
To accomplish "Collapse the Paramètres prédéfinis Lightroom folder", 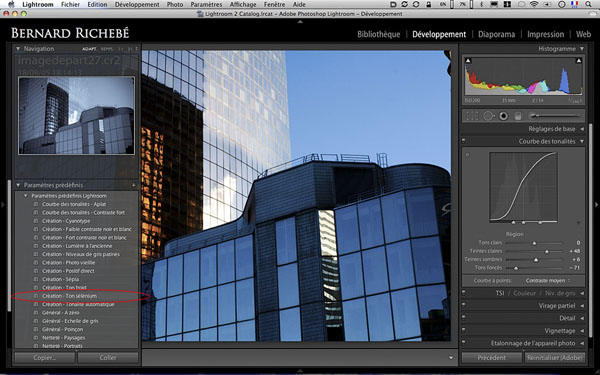I will coord(26,196).
